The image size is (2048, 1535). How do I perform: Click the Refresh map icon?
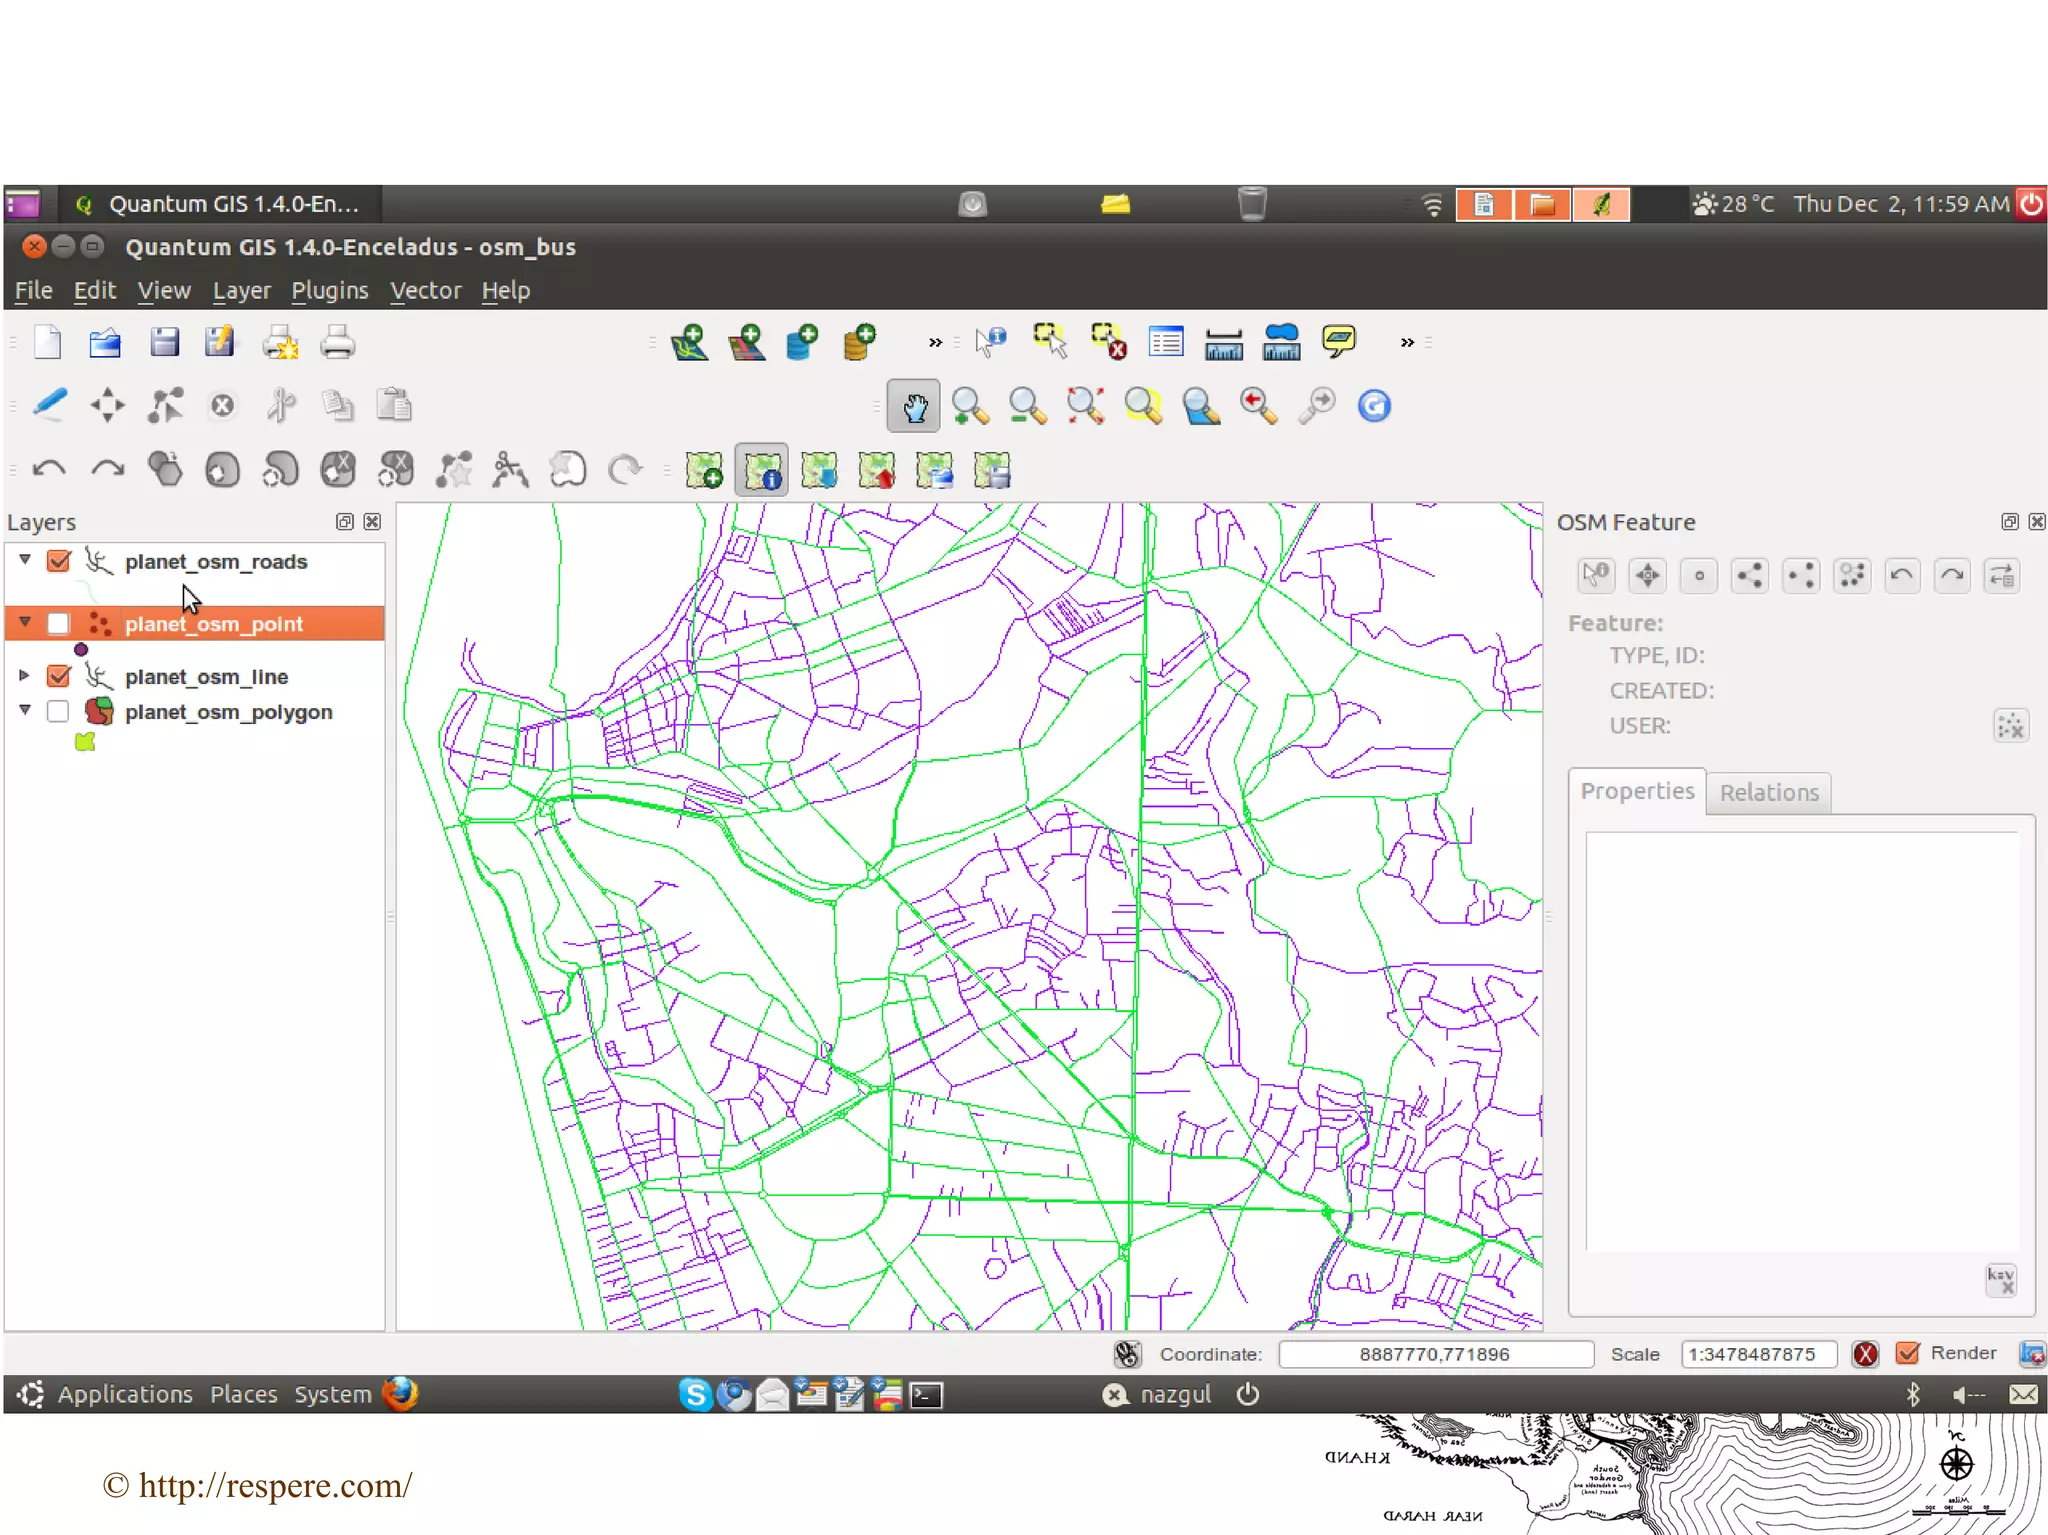(x=1374, y=406)
